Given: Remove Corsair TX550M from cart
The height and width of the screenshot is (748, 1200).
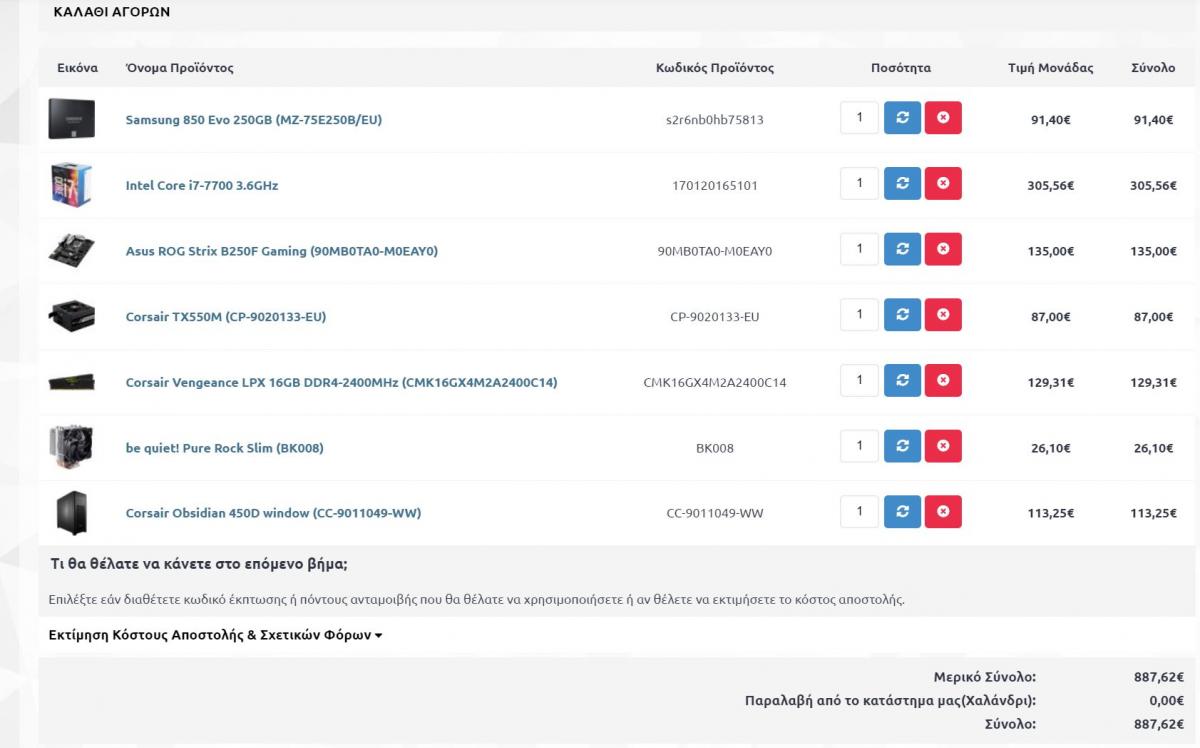Looking at the screenshot, I should 943,315.
